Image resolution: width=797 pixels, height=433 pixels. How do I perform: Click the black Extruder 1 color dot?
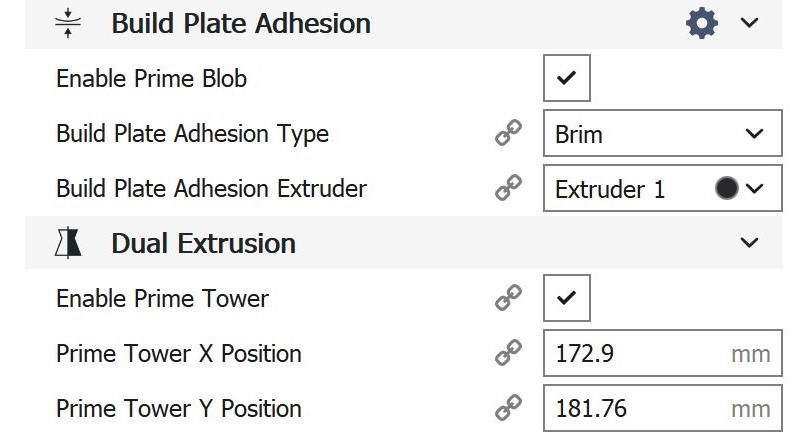pos(727,188)
